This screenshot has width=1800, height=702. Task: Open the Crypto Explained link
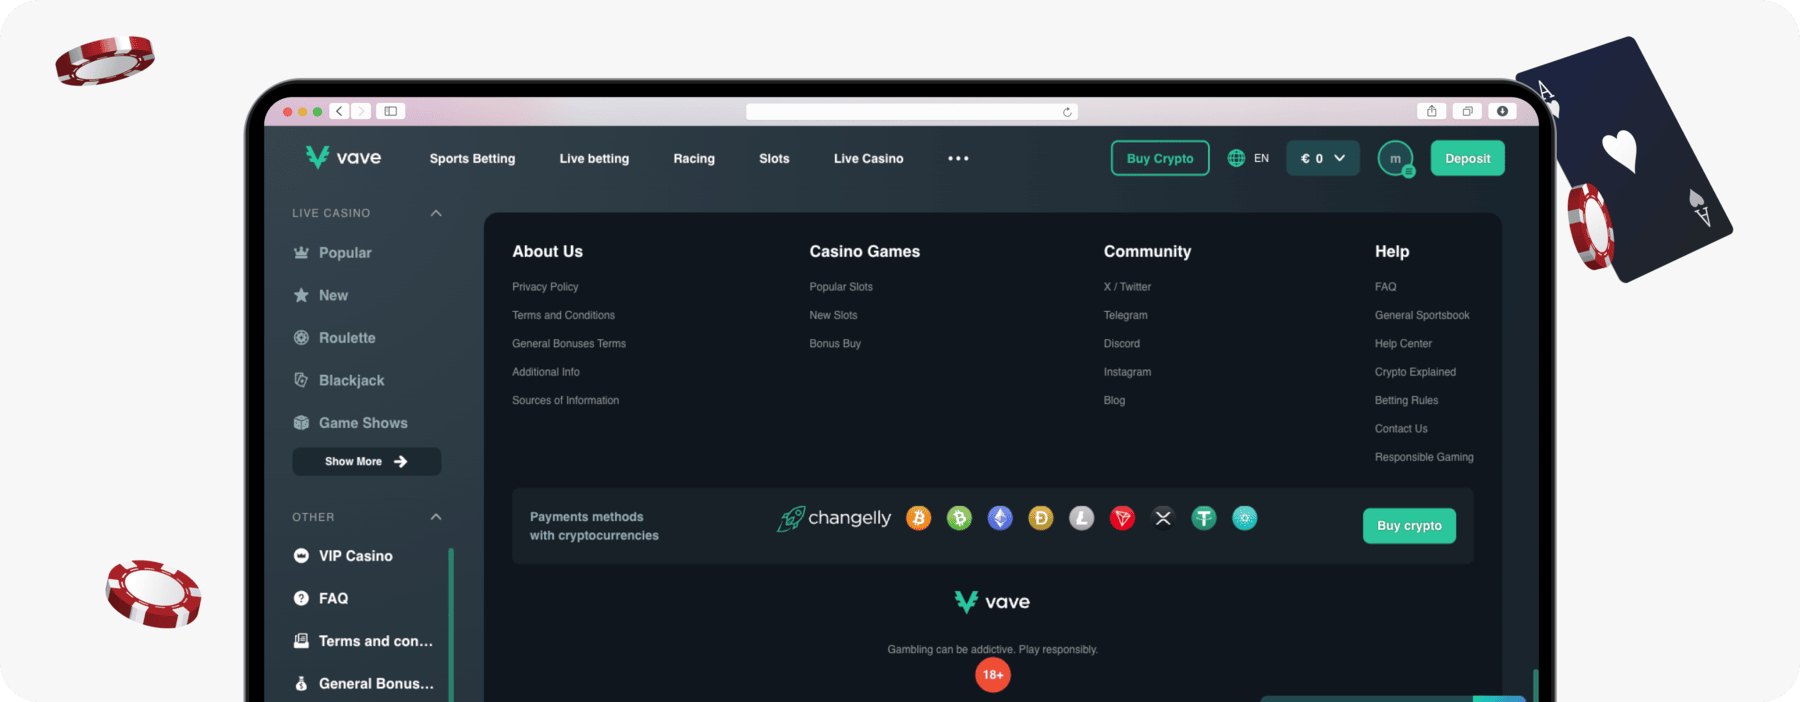(x=1415, y=372)
